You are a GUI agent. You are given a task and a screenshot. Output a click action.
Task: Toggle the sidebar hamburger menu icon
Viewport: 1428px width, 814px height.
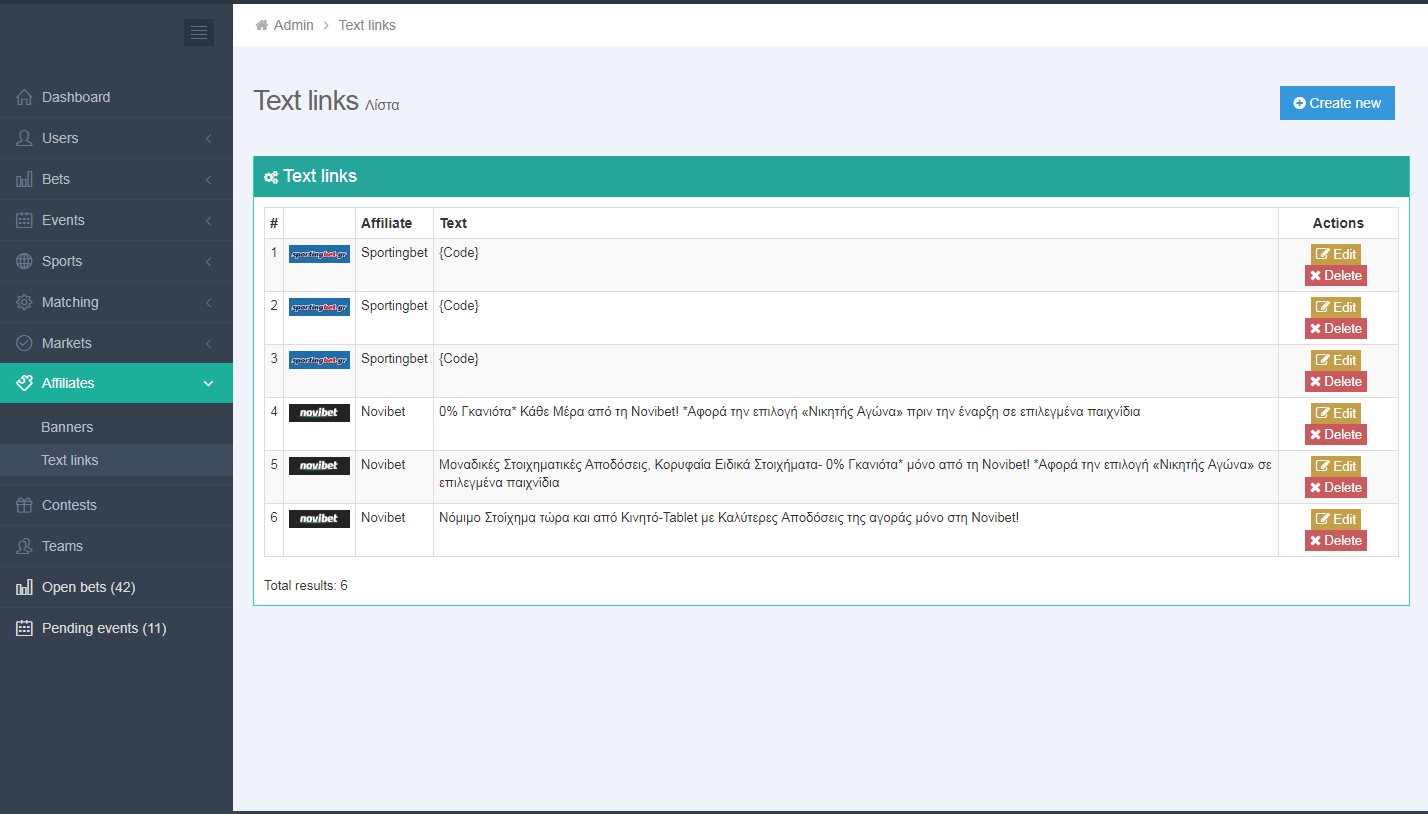pos(198,33)
